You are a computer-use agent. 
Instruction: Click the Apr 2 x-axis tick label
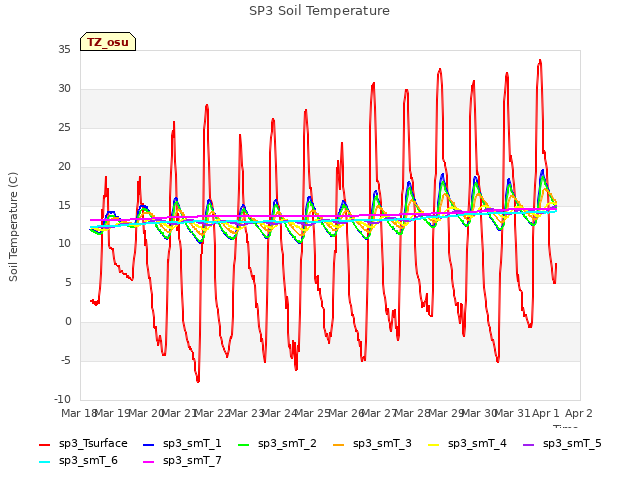tap(578, 413)
